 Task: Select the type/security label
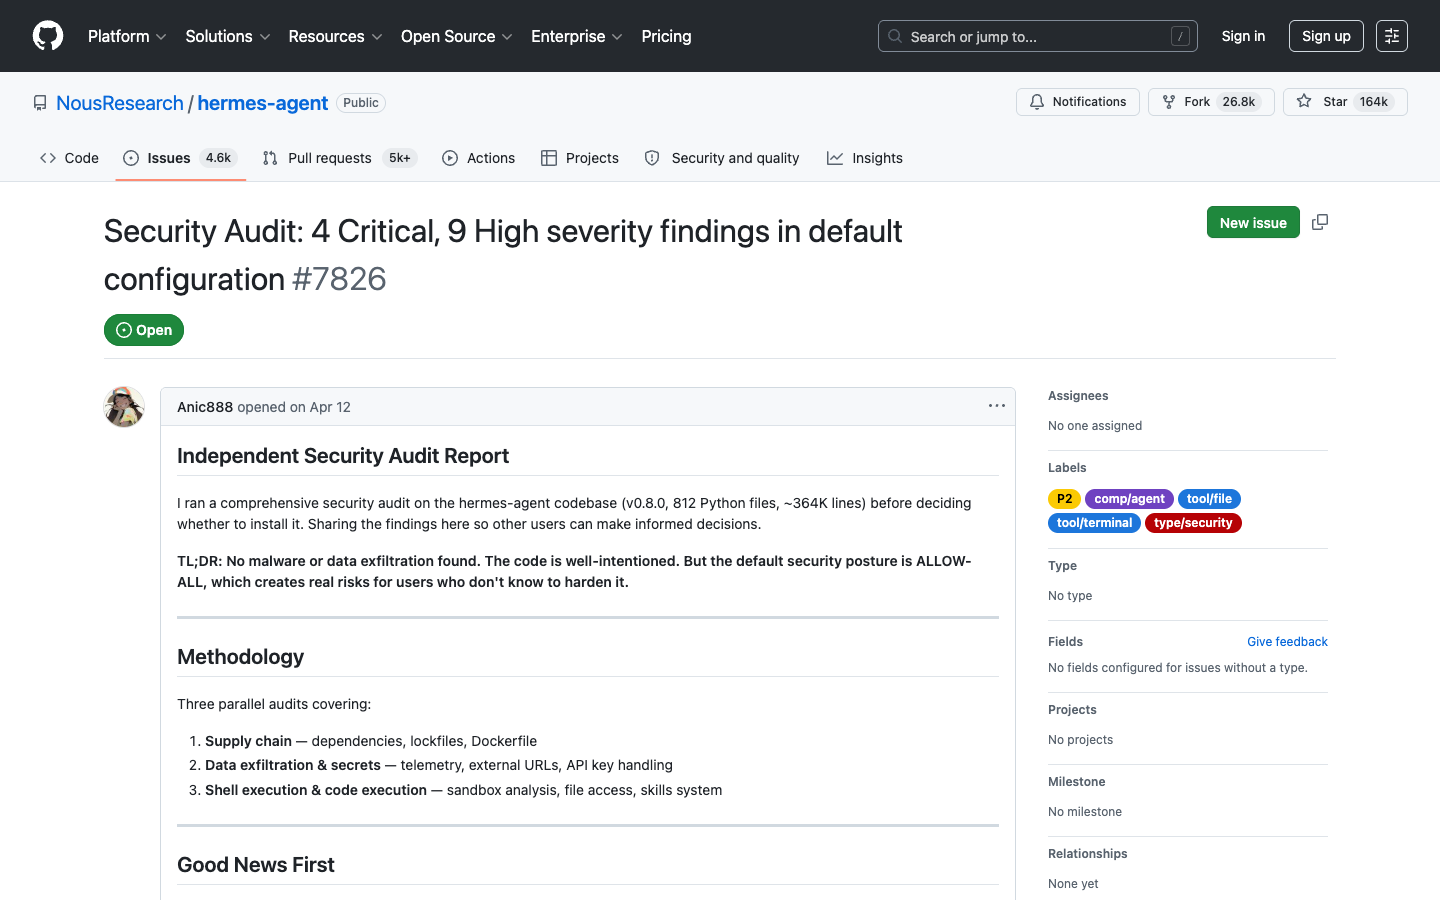pyautogui.click(x=1193, y=523)
